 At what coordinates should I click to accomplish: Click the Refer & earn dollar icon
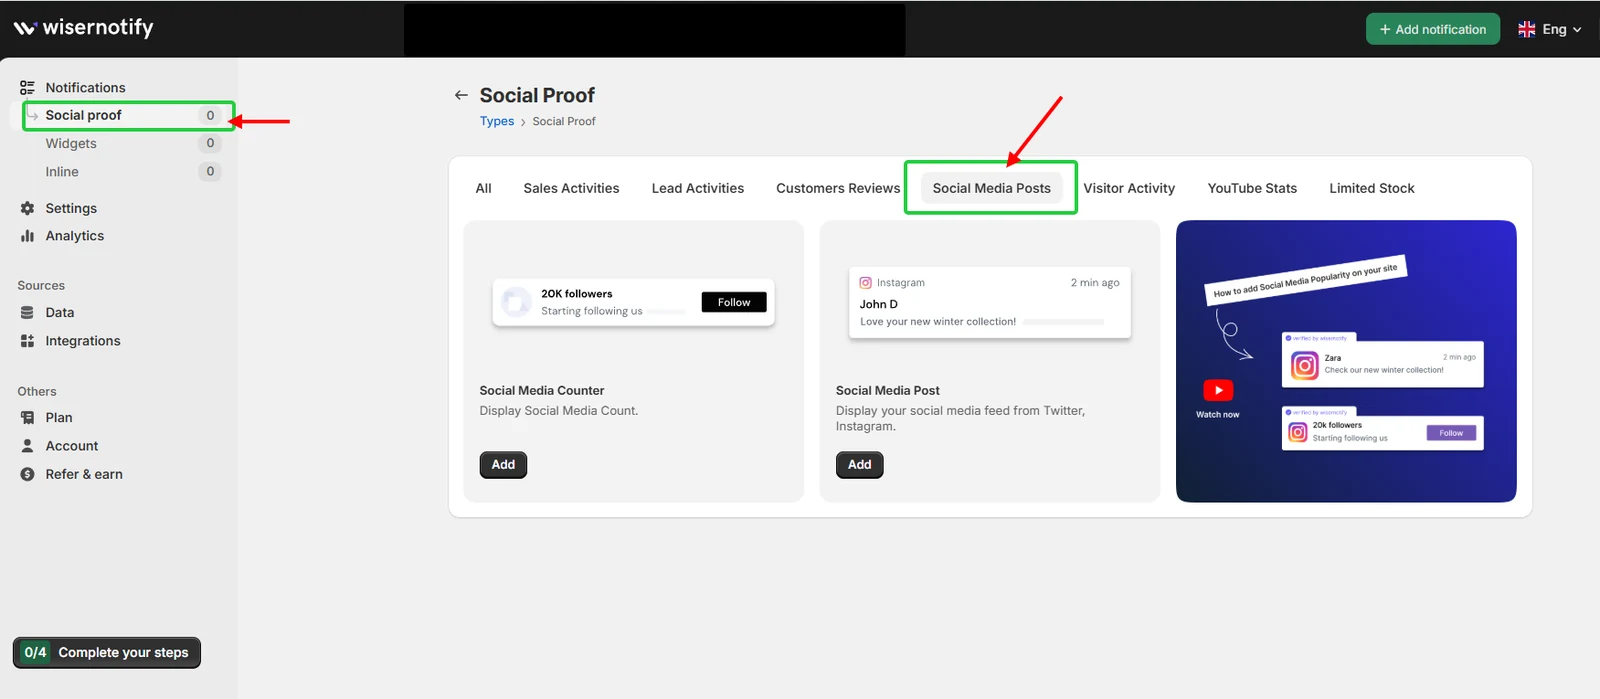[27, 474]
